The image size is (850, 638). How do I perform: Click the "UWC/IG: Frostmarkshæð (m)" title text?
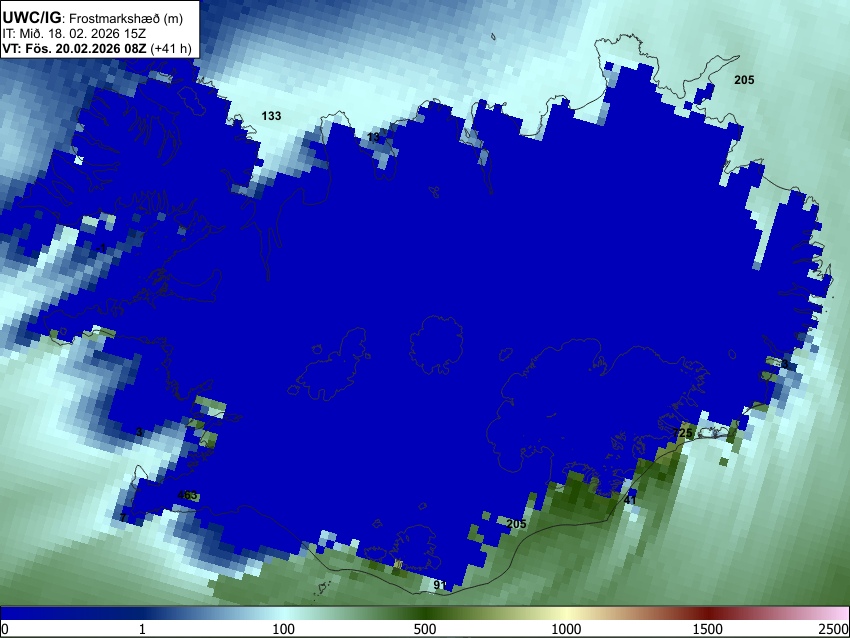click(93, 18)
